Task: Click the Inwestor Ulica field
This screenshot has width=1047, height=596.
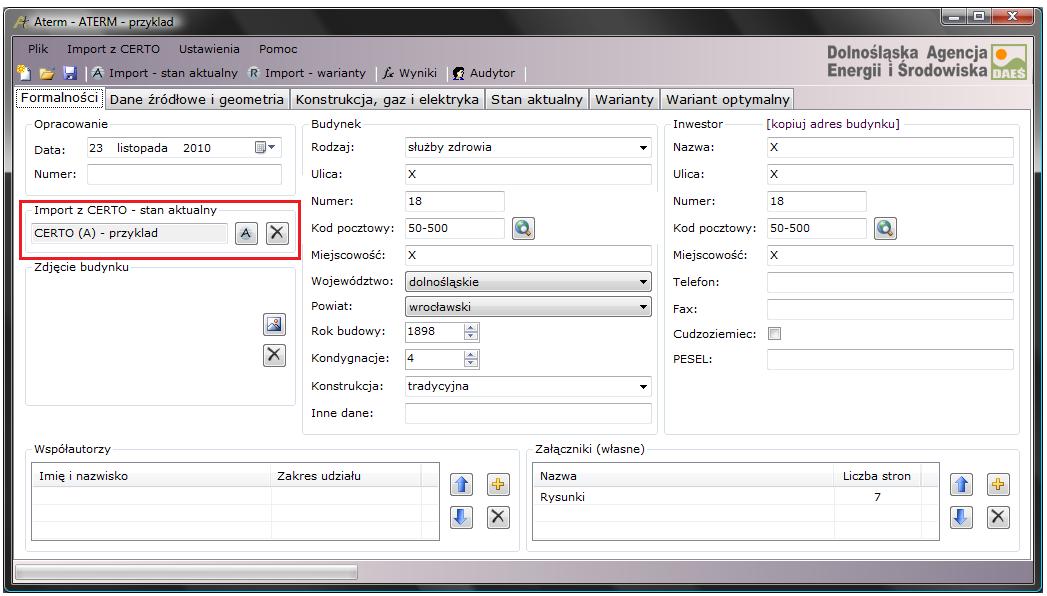Action: coord(890,174)
